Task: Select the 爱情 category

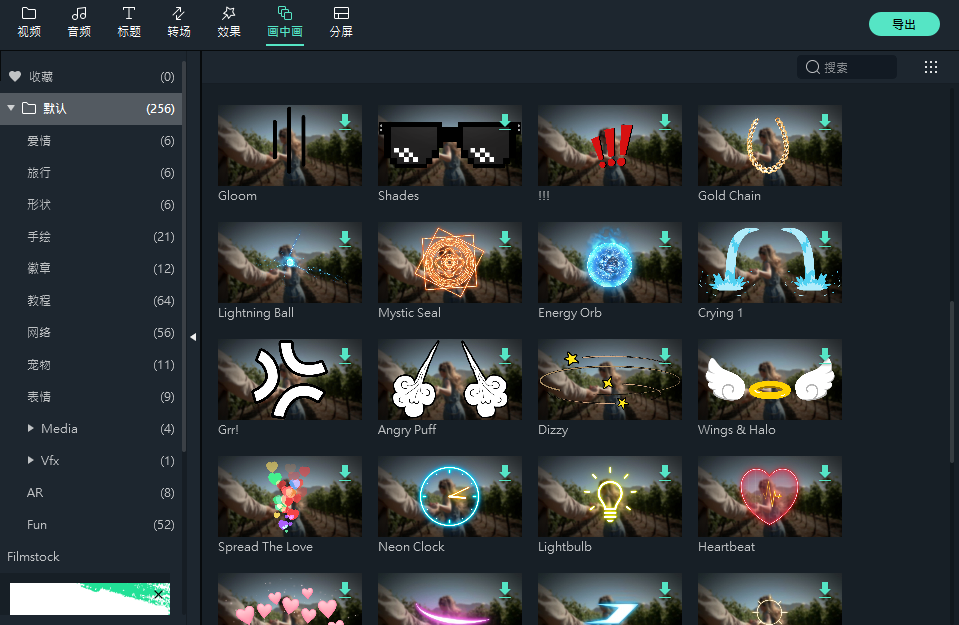Action: pyautogui.click(x=91, y=141)
